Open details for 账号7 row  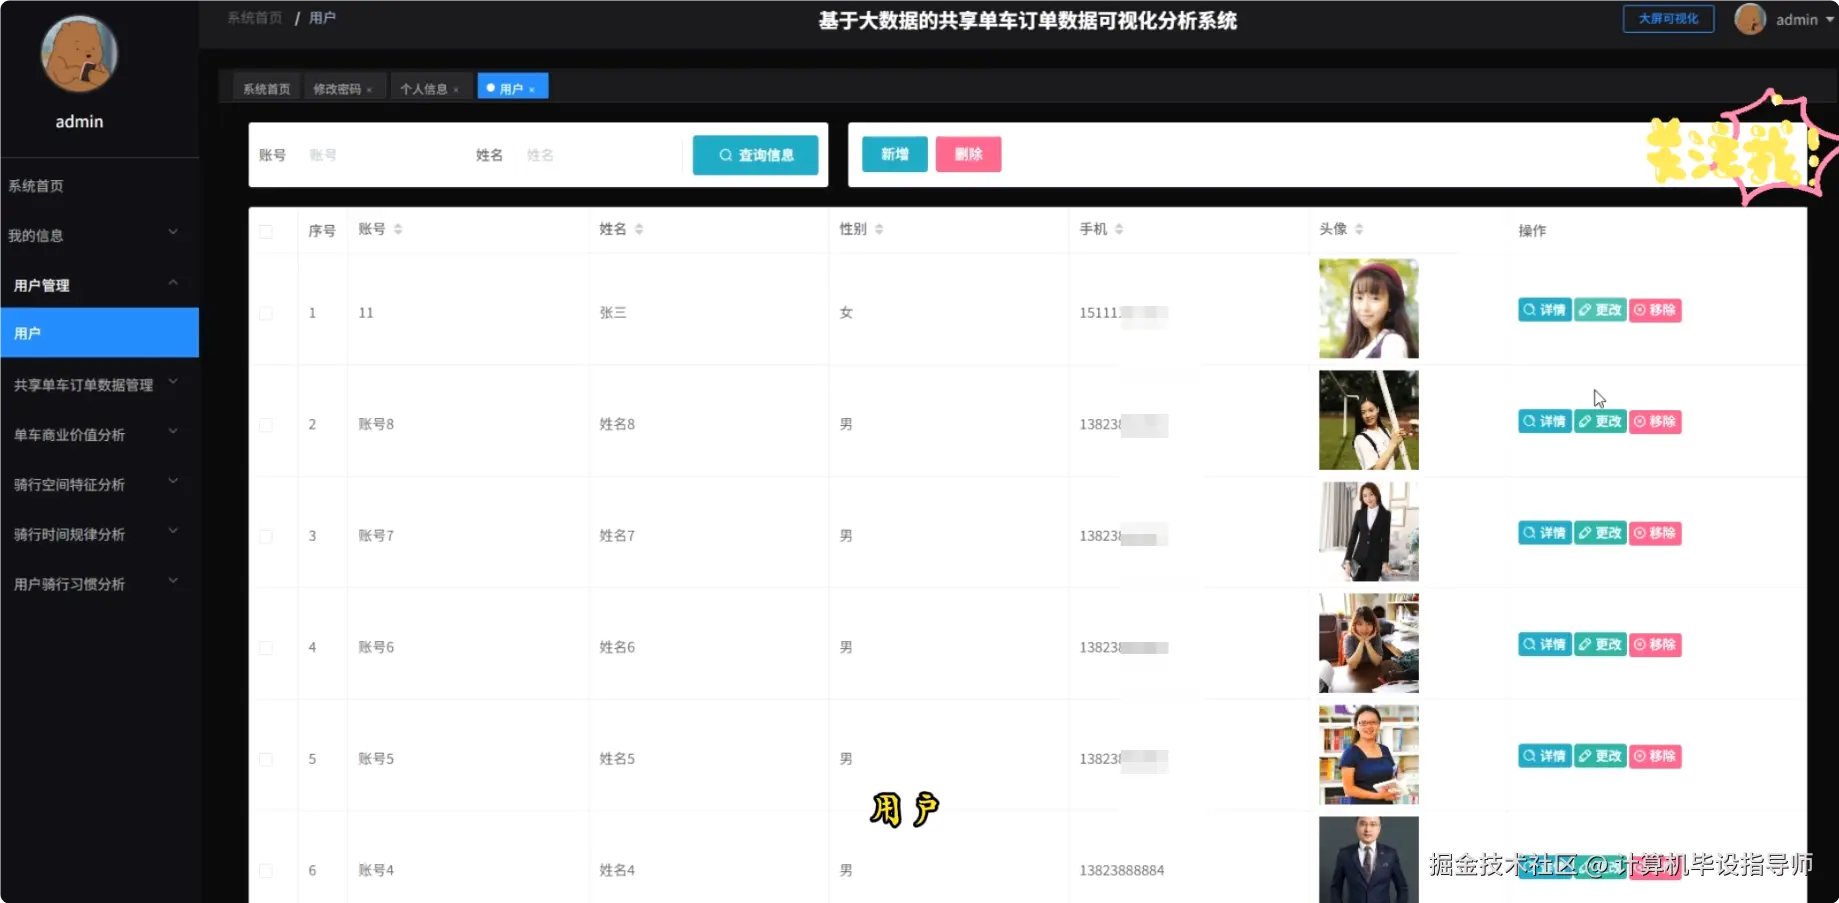click(1544, 533)
